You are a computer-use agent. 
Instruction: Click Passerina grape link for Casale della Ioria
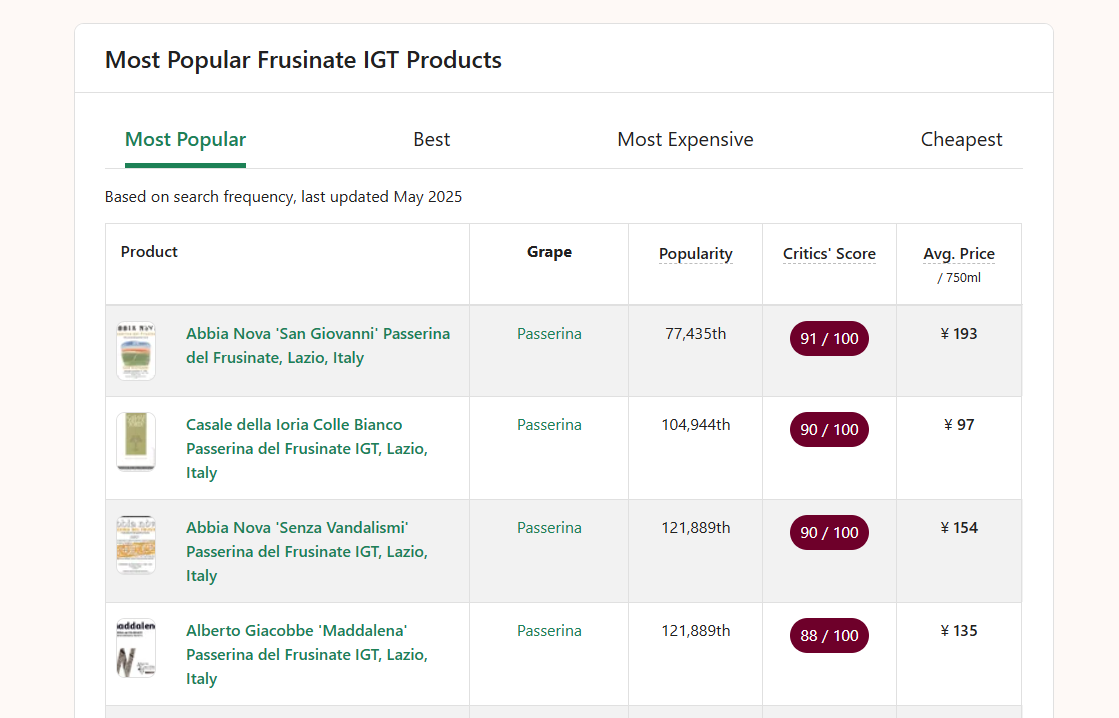(x=549, y=425)
